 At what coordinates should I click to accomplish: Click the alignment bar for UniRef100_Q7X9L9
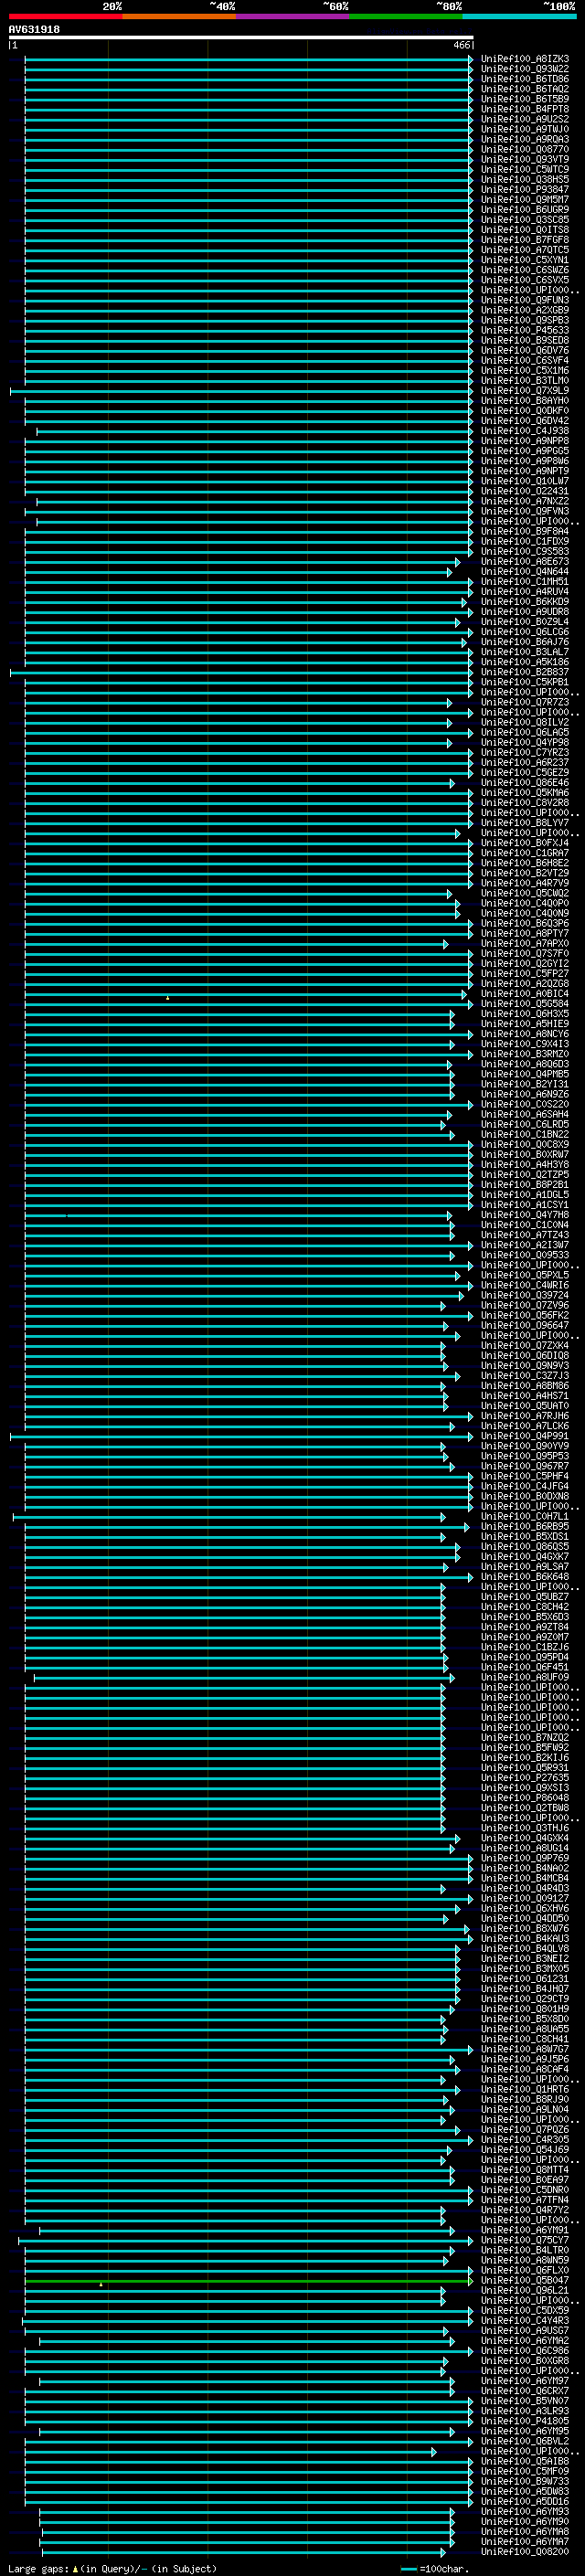point(241,390)
